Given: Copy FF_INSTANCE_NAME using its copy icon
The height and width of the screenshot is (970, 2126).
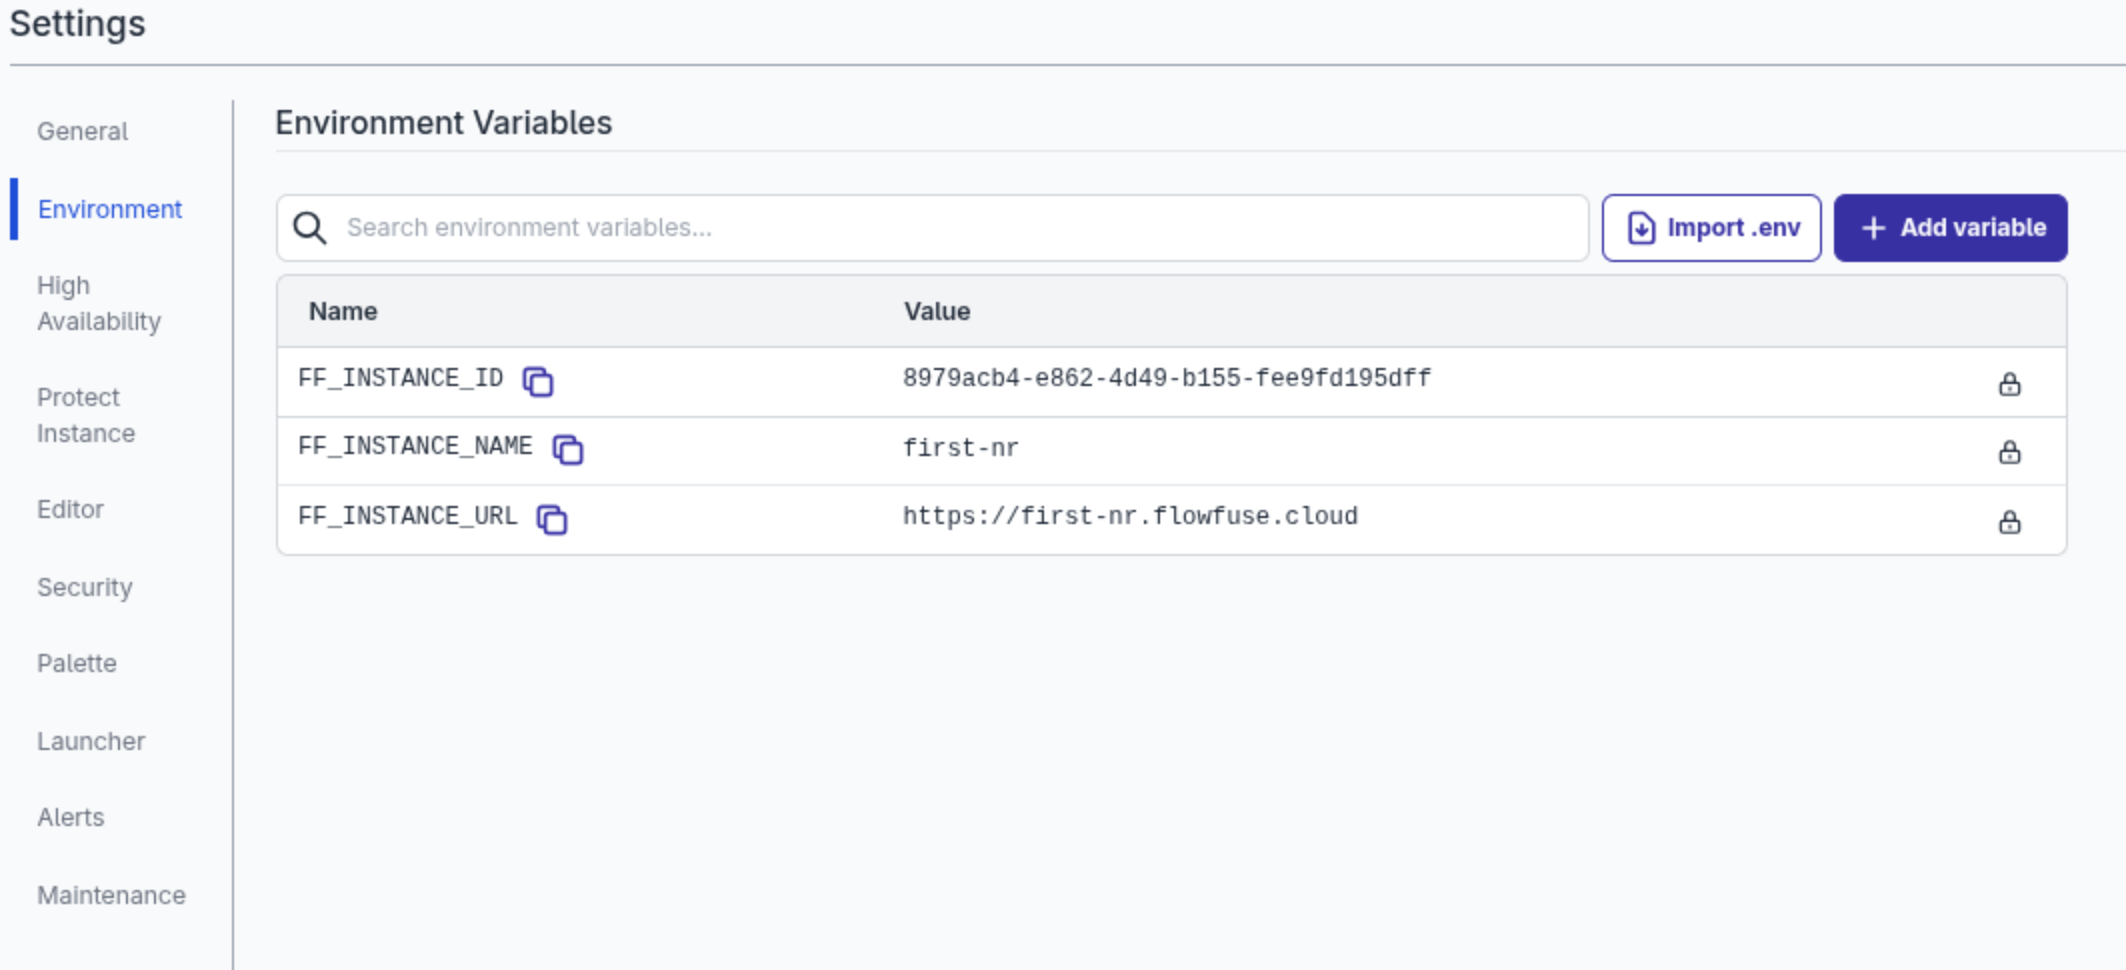Looking at the screenshot, I should point(570,450).
